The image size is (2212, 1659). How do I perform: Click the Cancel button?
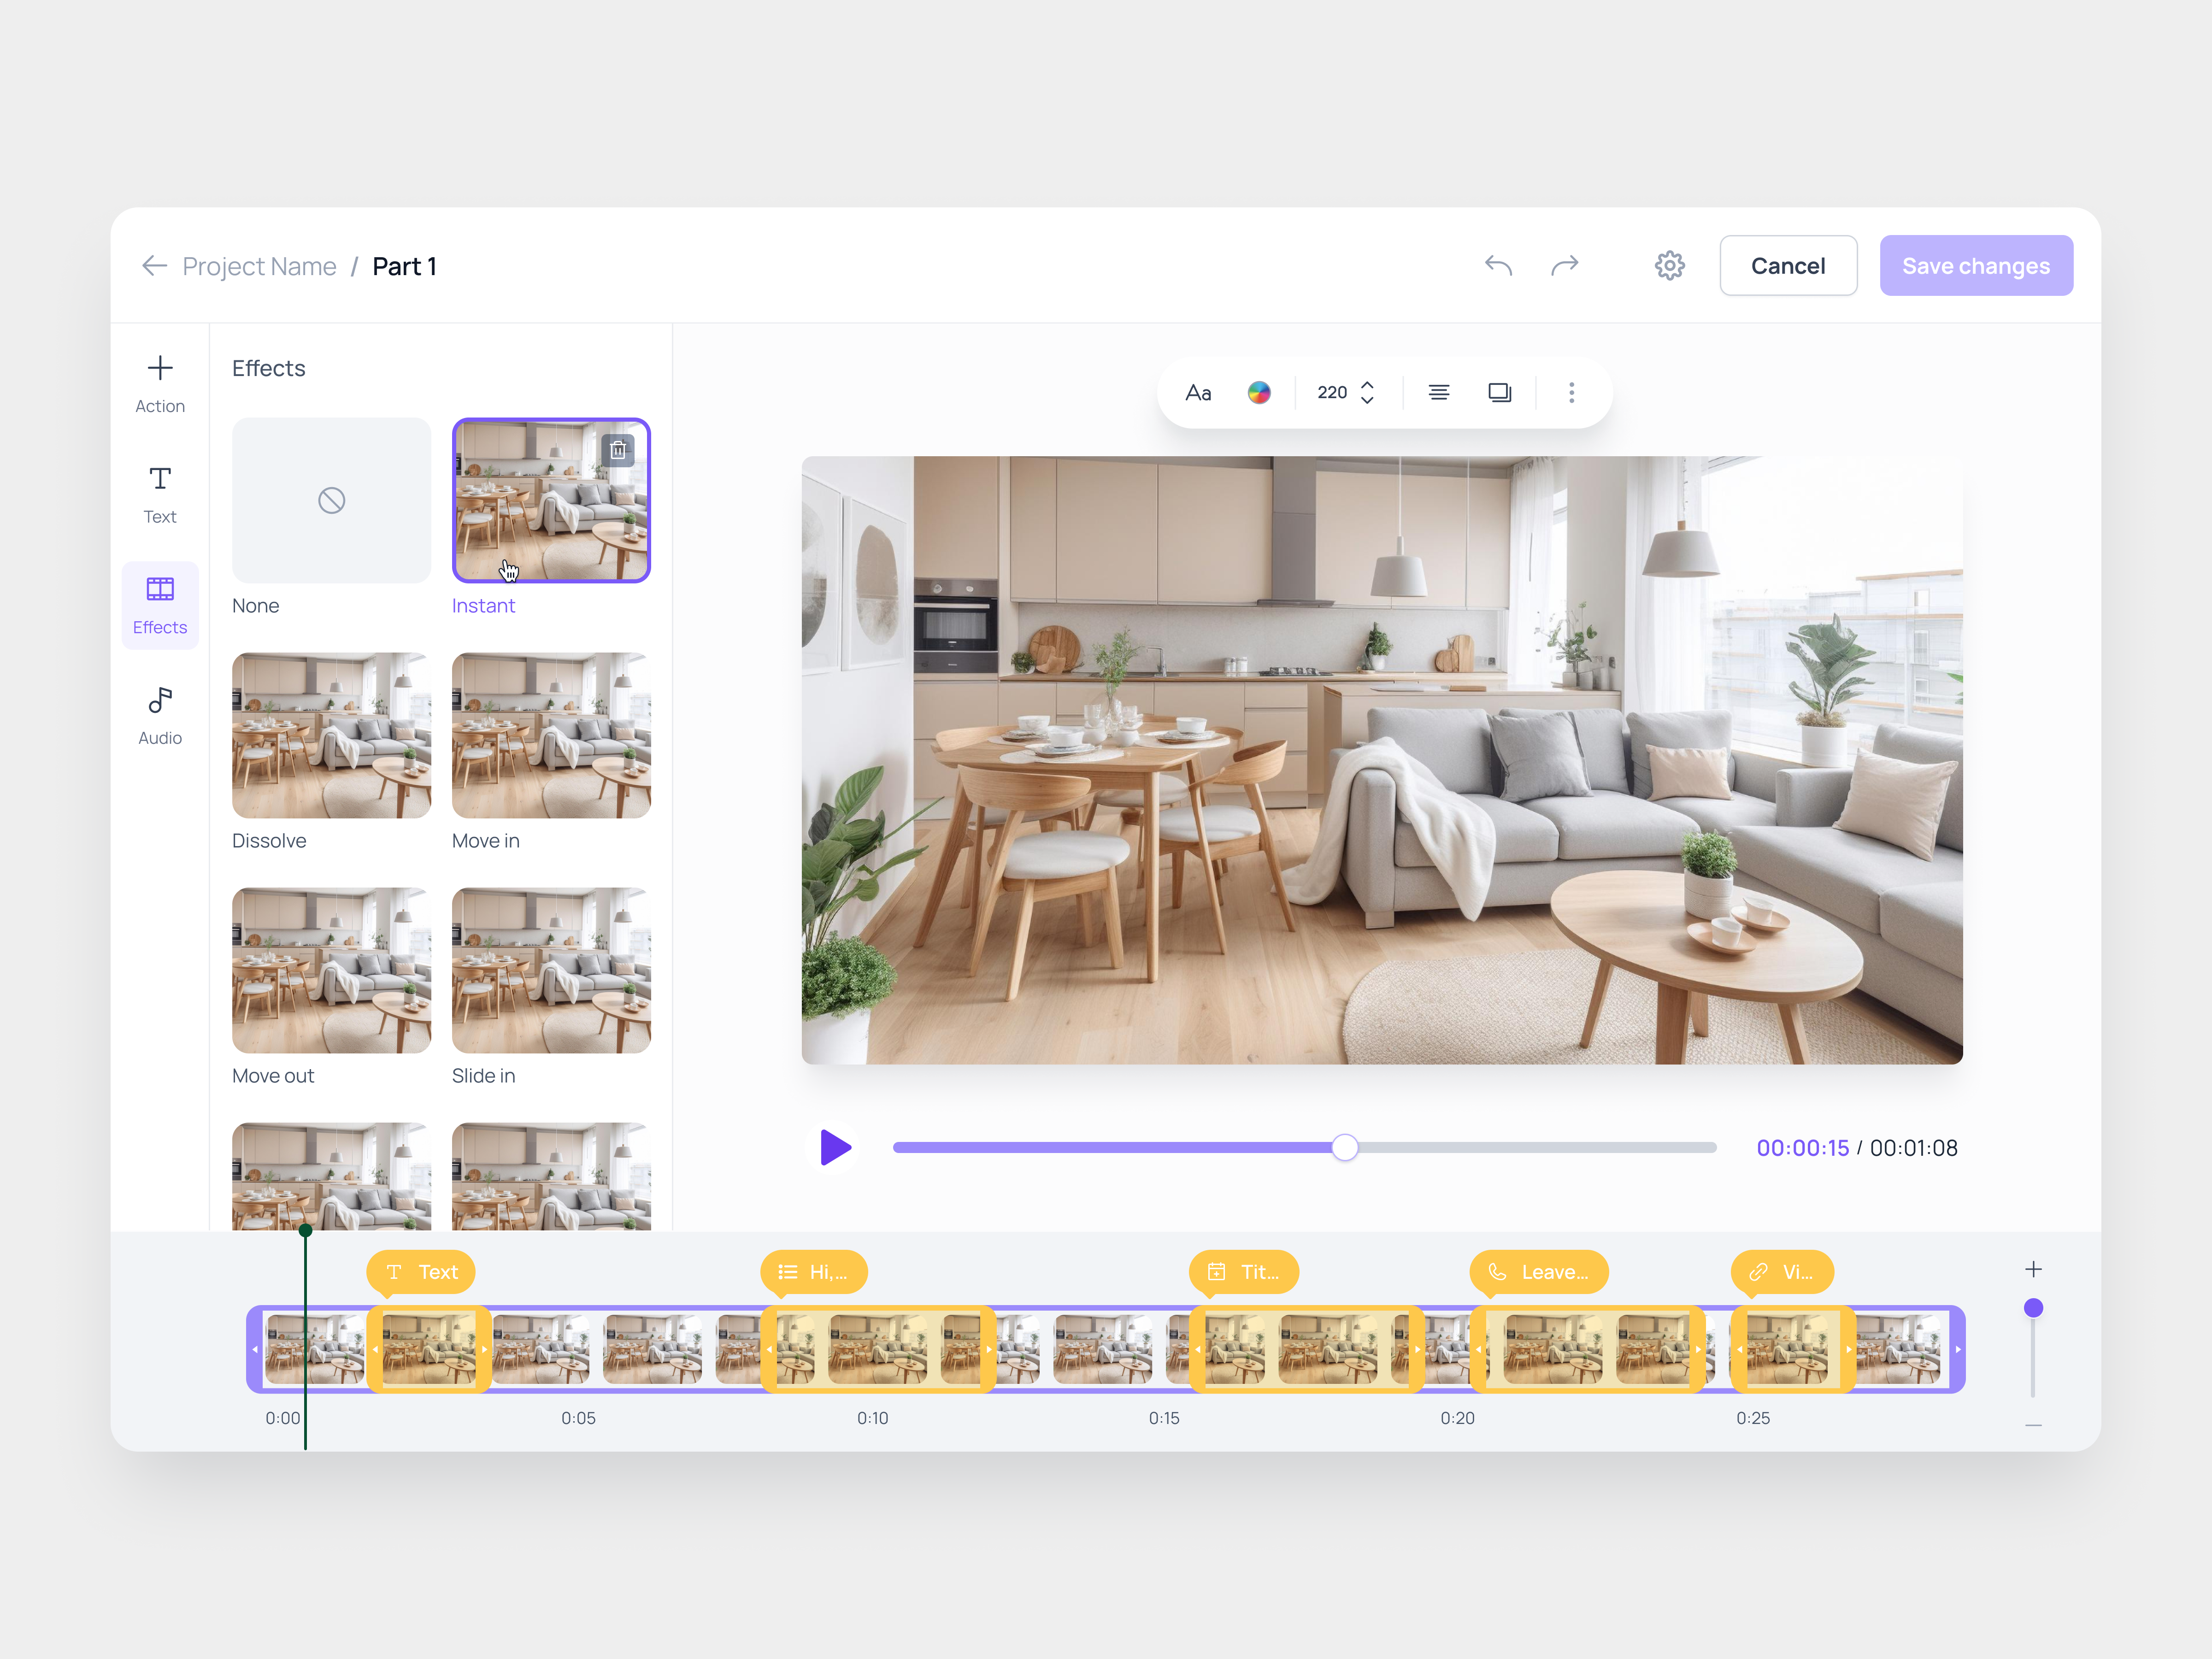click(x=1788, y=265)
